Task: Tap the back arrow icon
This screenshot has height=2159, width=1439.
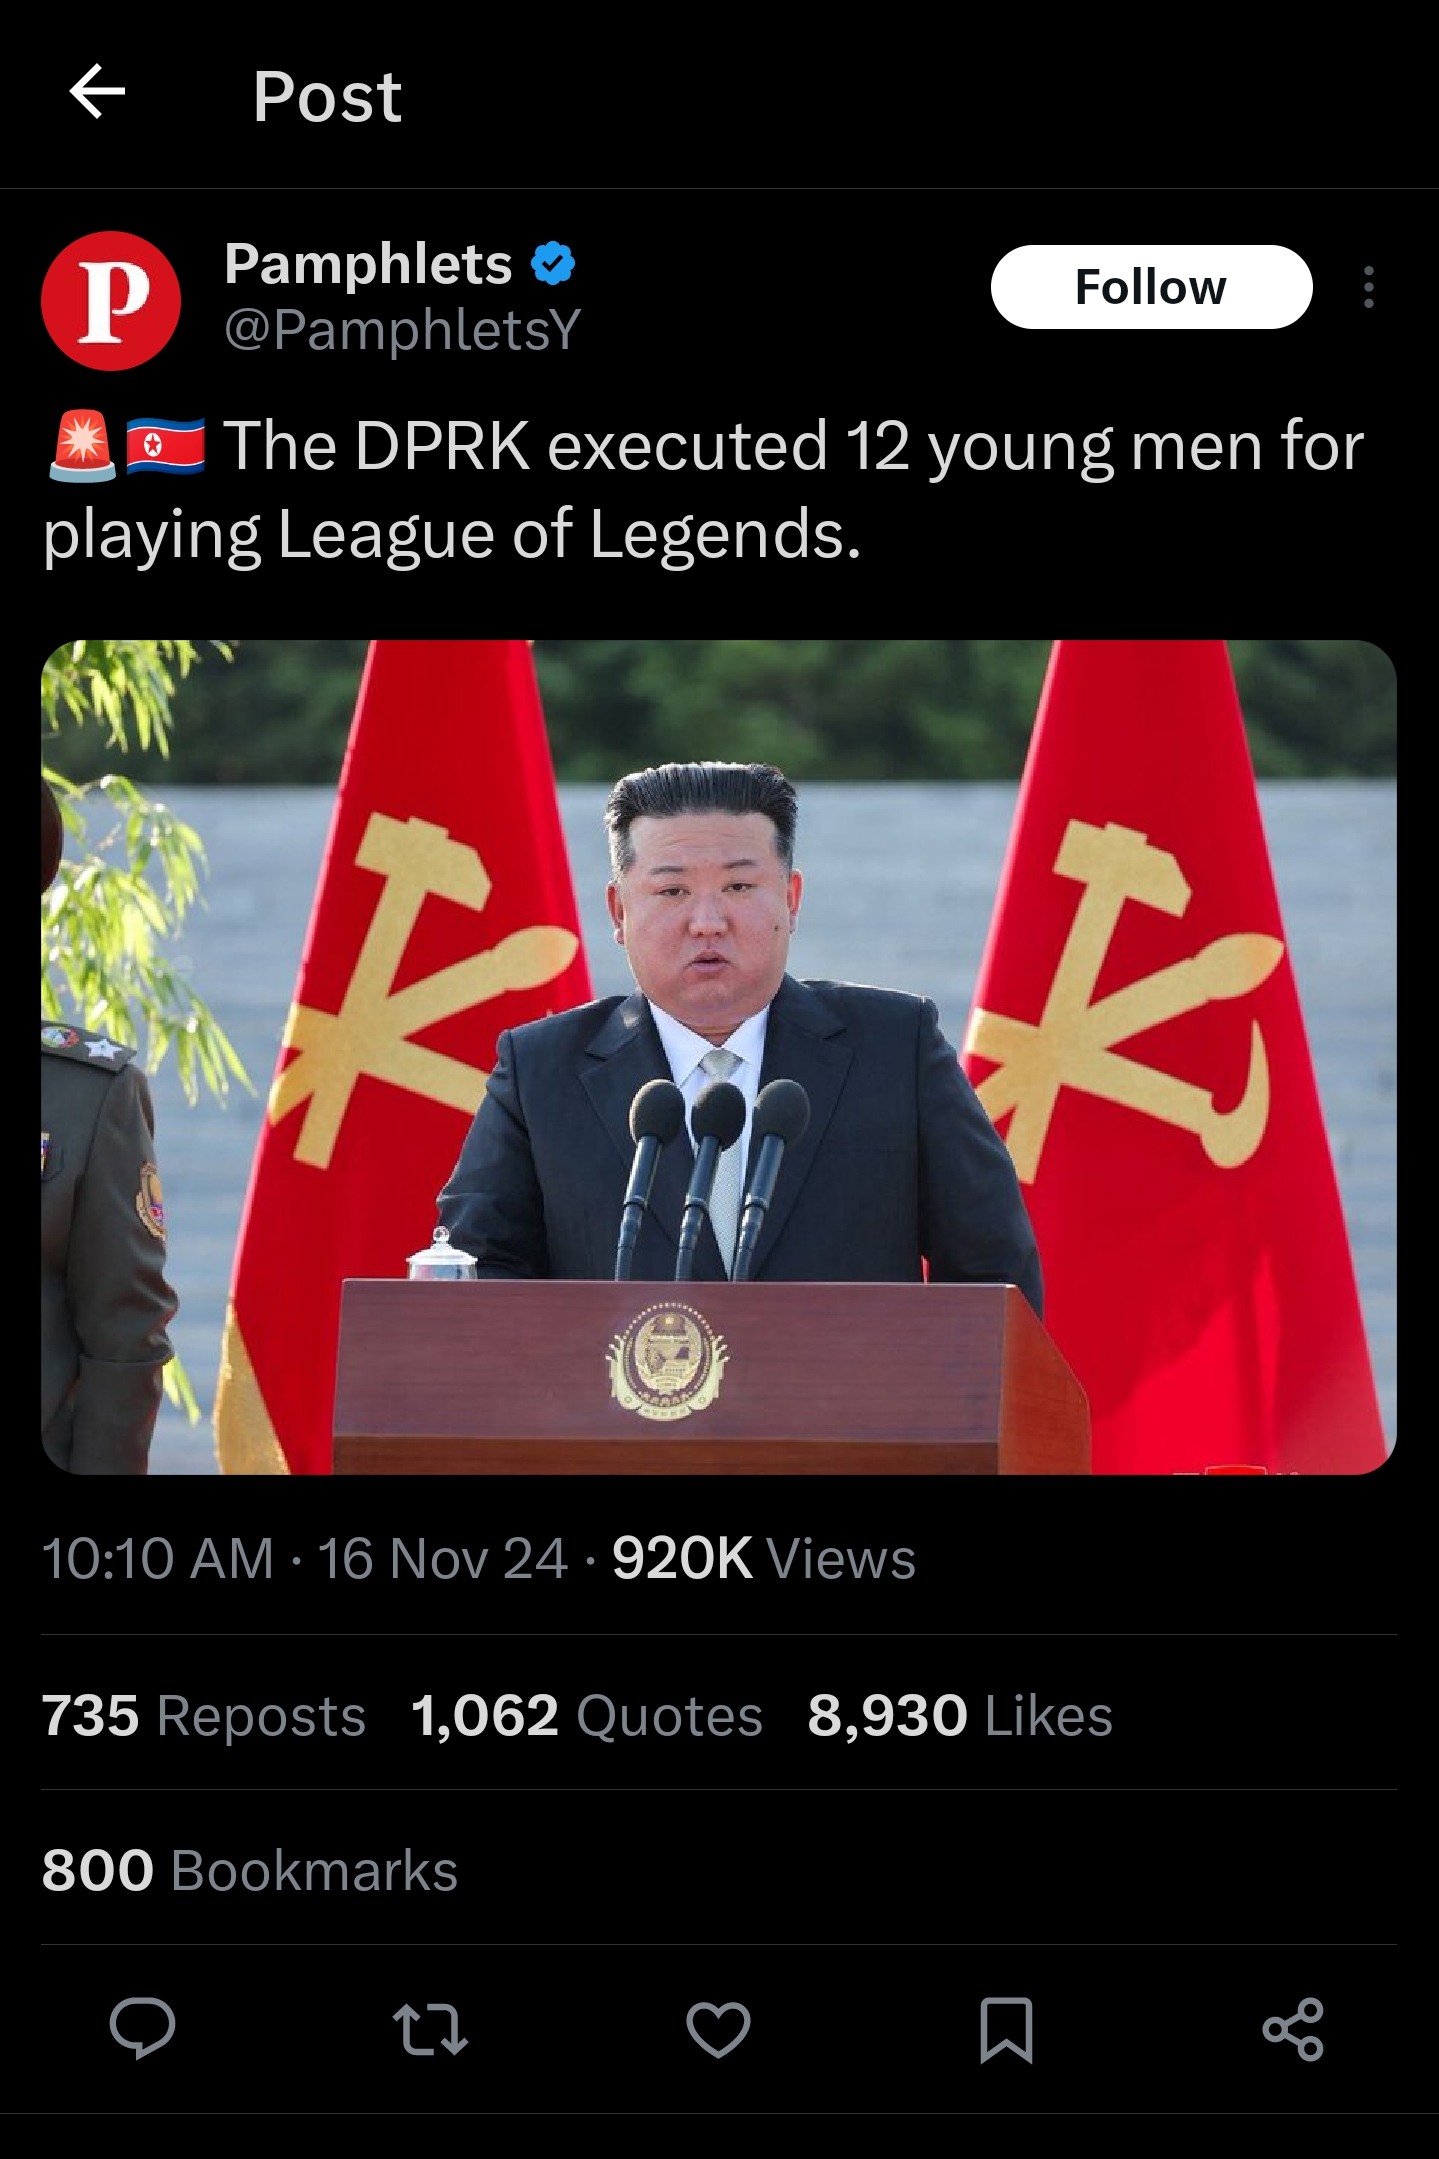Action: tap(97, 92)
